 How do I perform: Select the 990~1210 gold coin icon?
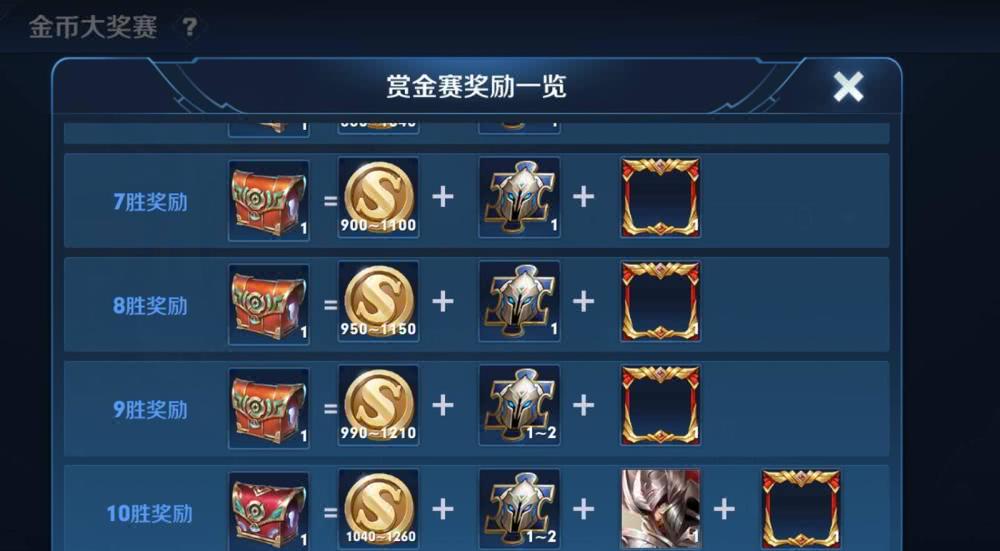click(378, 406)
